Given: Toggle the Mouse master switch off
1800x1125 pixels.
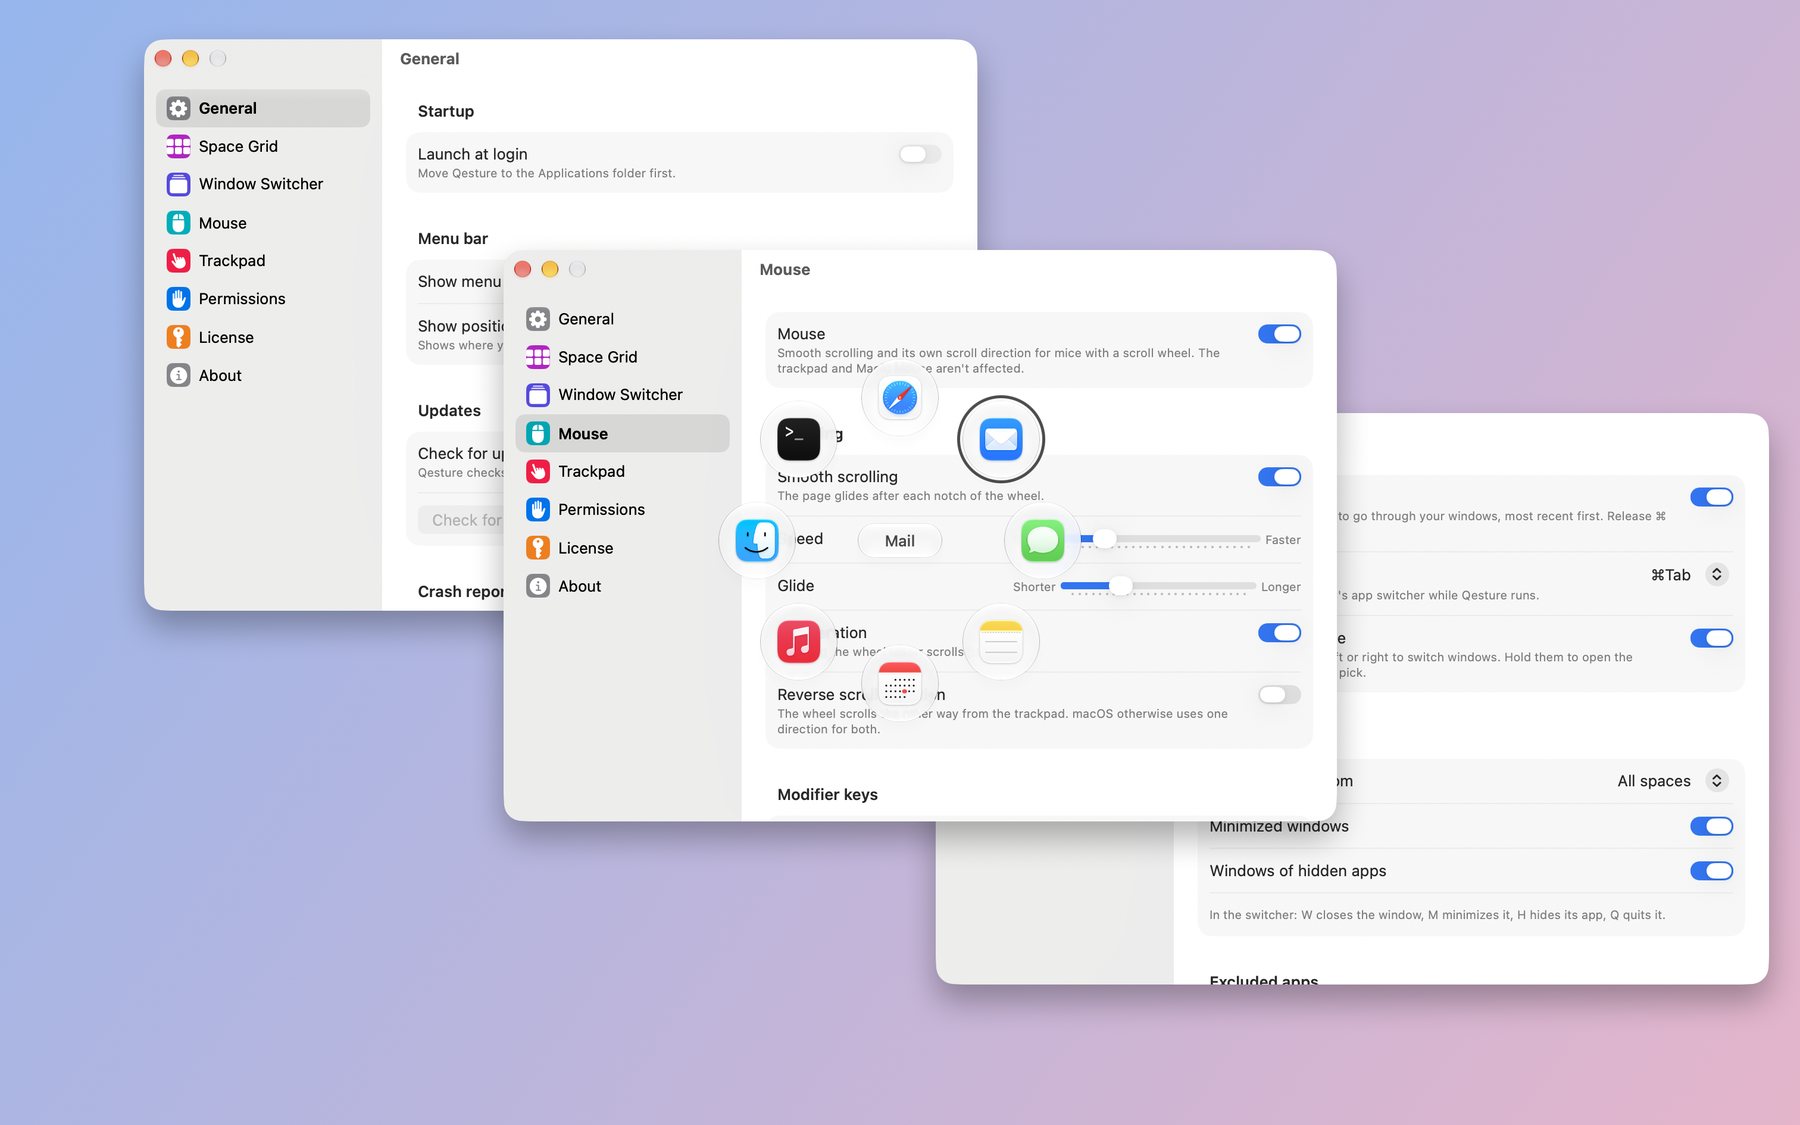Looking at the screenshot, I should click(1279, 334).
